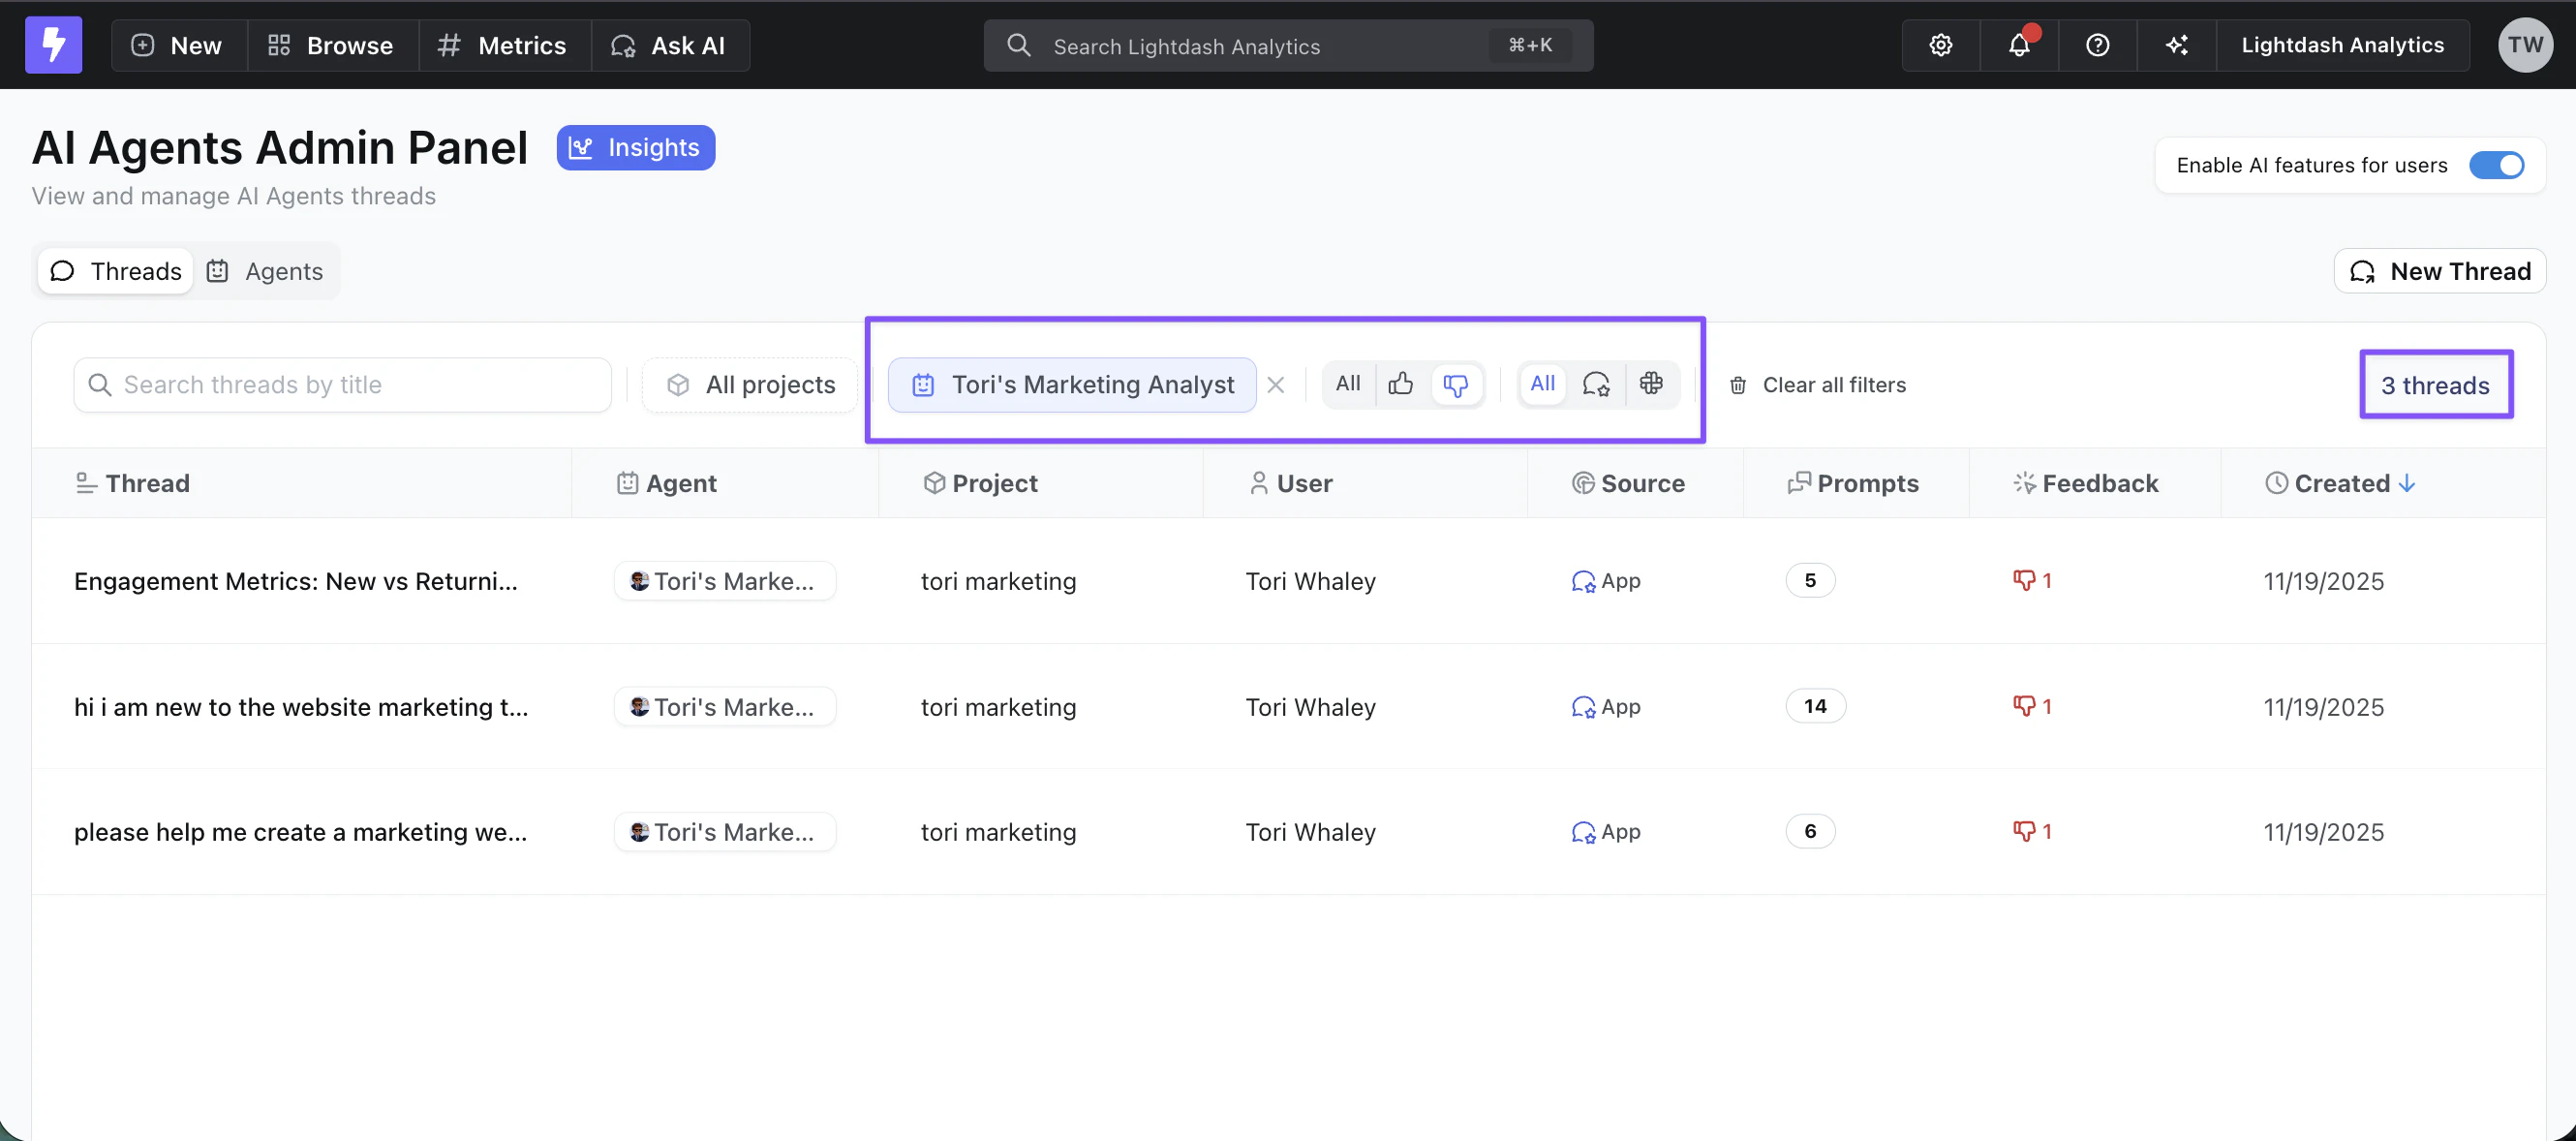Filter threads by thumbs down feedback
Screen dimensions: 2576x1141
(1456, 384)
